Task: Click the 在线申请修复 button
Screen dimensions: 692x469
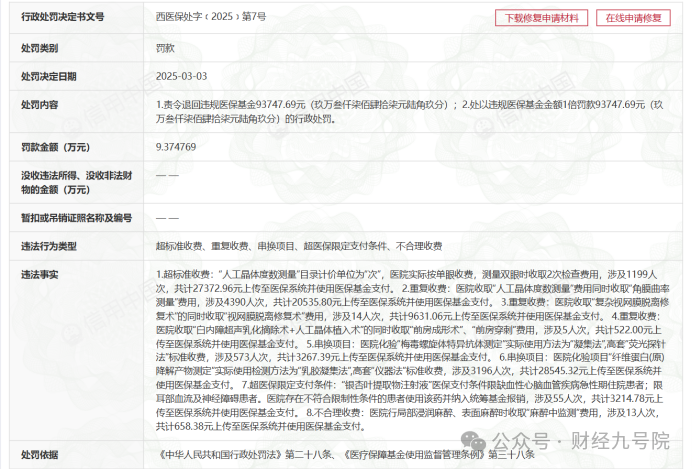Action: (x=633, y=18)
